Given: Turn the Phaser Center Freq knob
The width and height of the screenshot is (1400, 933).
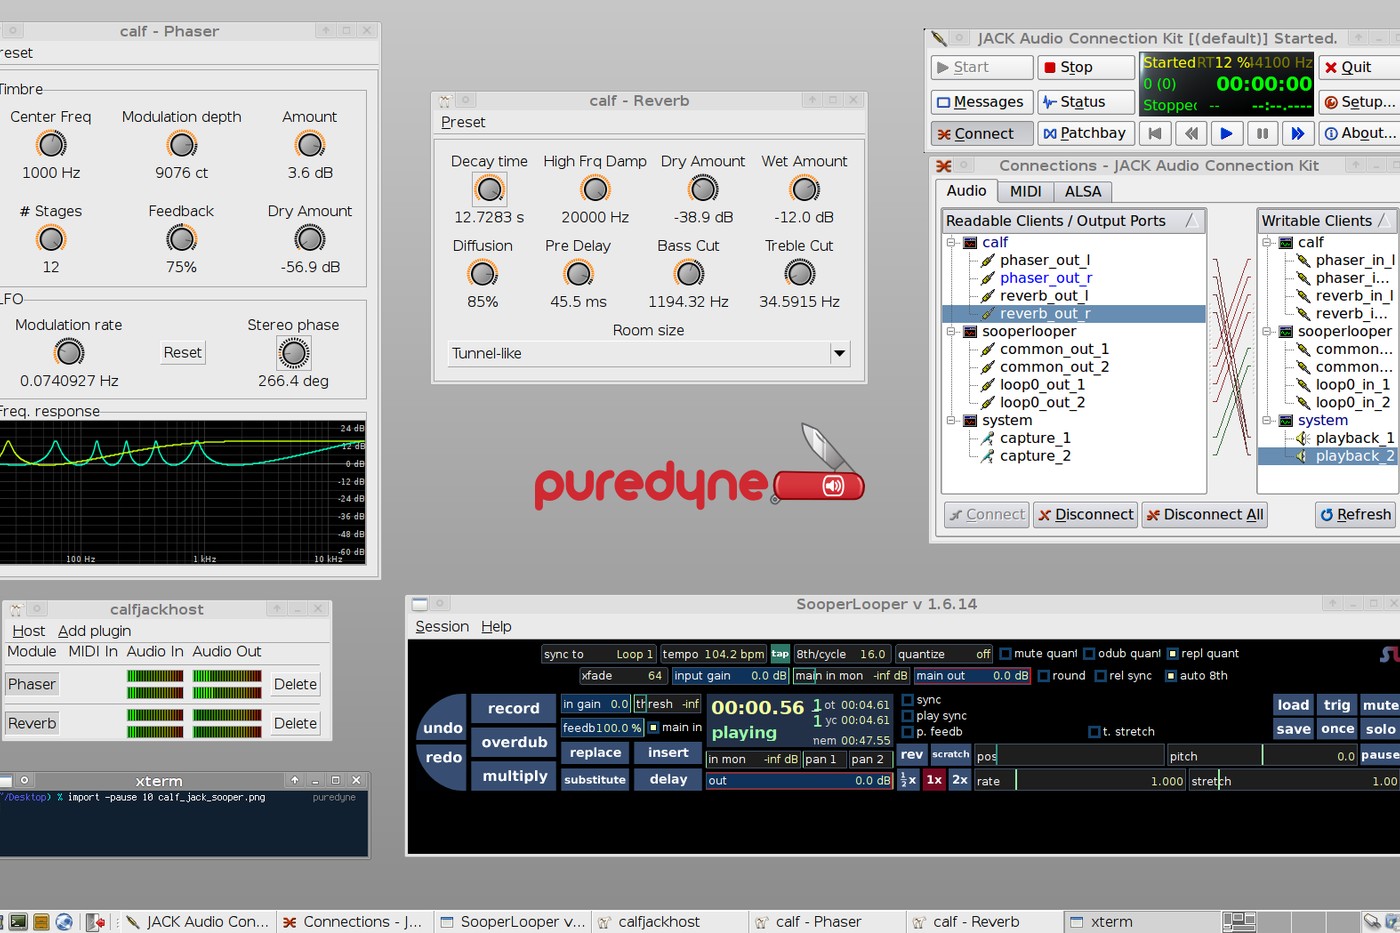Looking at the screenshot, I should pyautogui.click(x=51, y=144).
